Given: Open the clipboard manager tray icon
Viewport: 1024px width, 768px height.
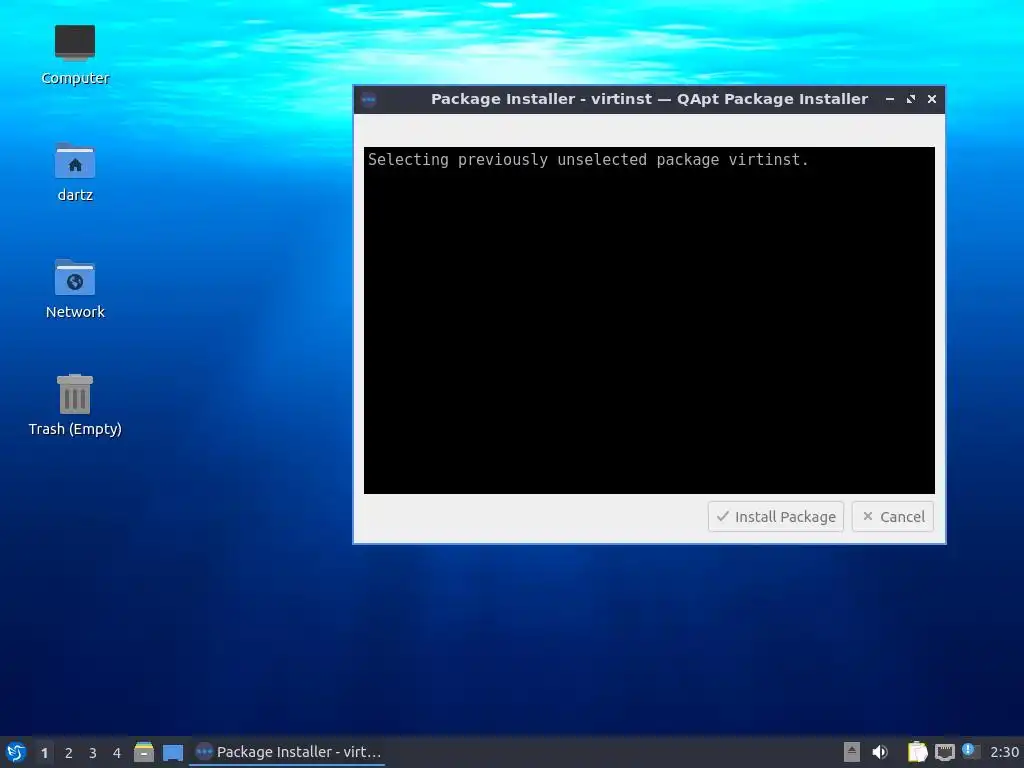Looking at the screenshot, I should [x=917, y=752].
